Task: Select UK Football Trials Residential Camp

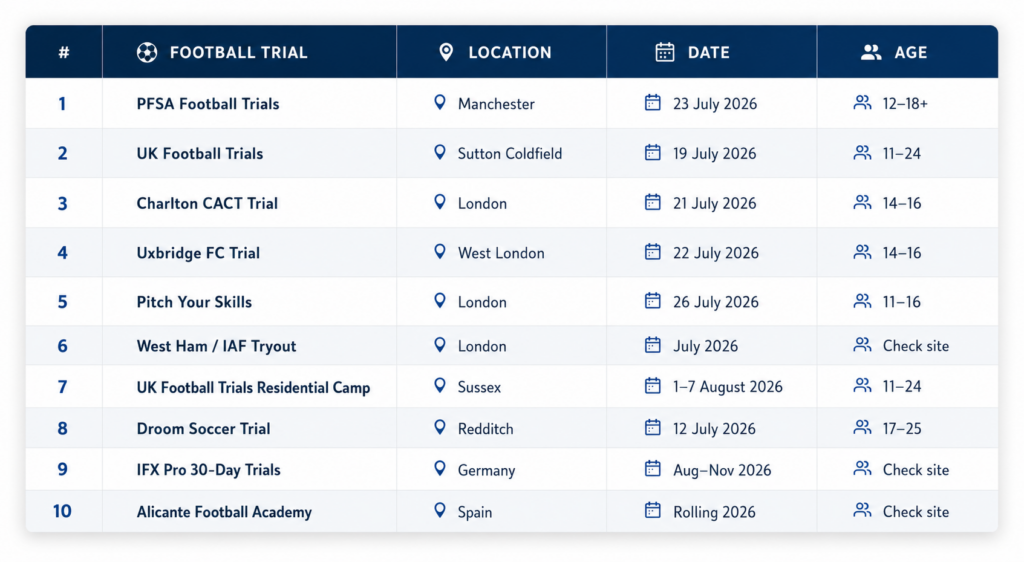Action: [x=253, y=387]
